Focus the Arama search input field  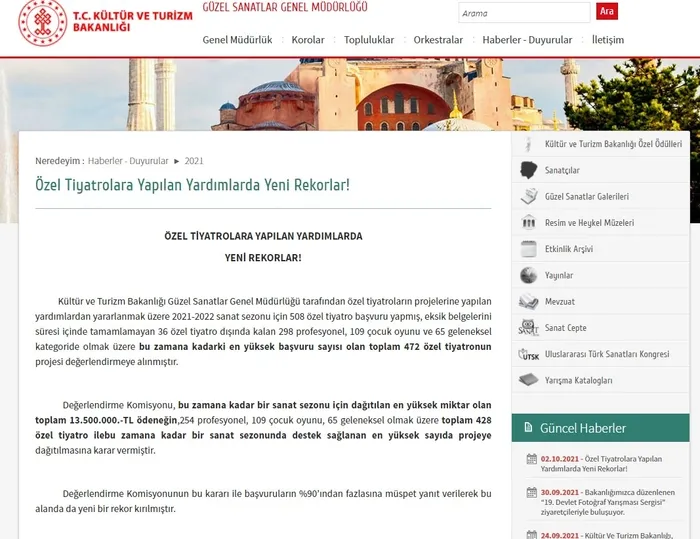pyautogui.click(x=524, y=13)
